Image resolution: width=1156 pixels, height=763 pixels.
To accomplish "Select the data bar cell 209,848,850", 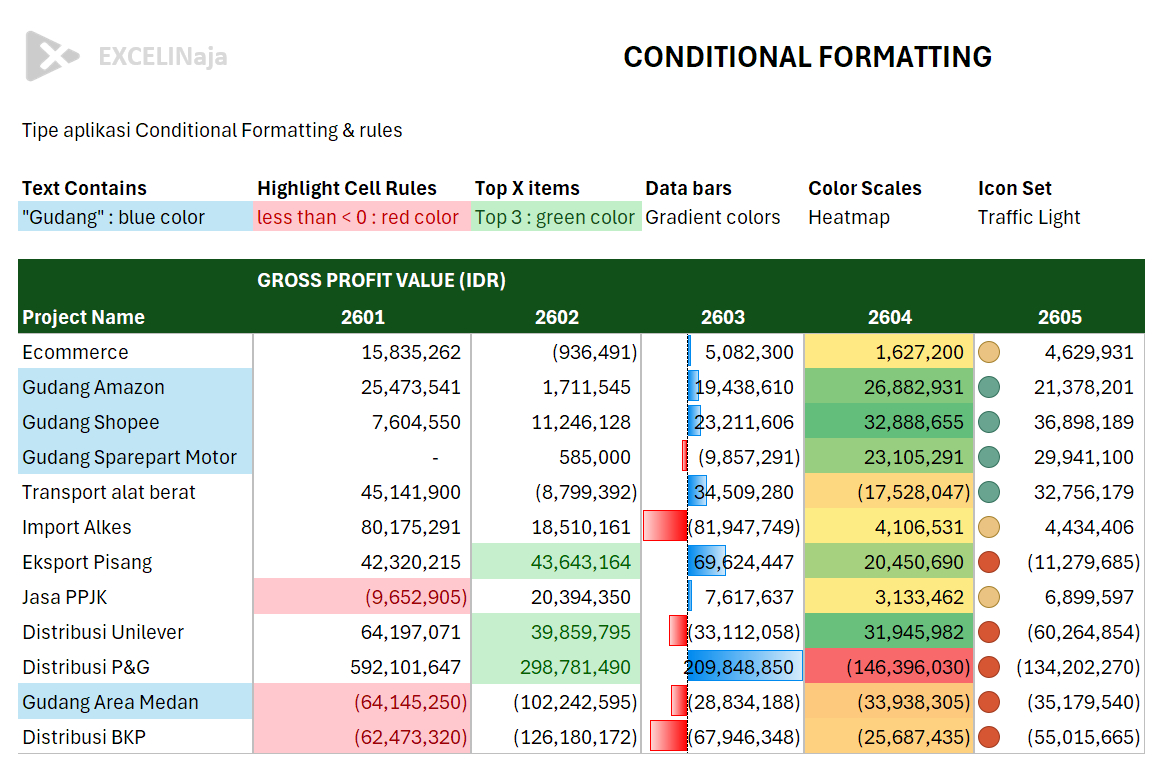I will coord(723,667).
